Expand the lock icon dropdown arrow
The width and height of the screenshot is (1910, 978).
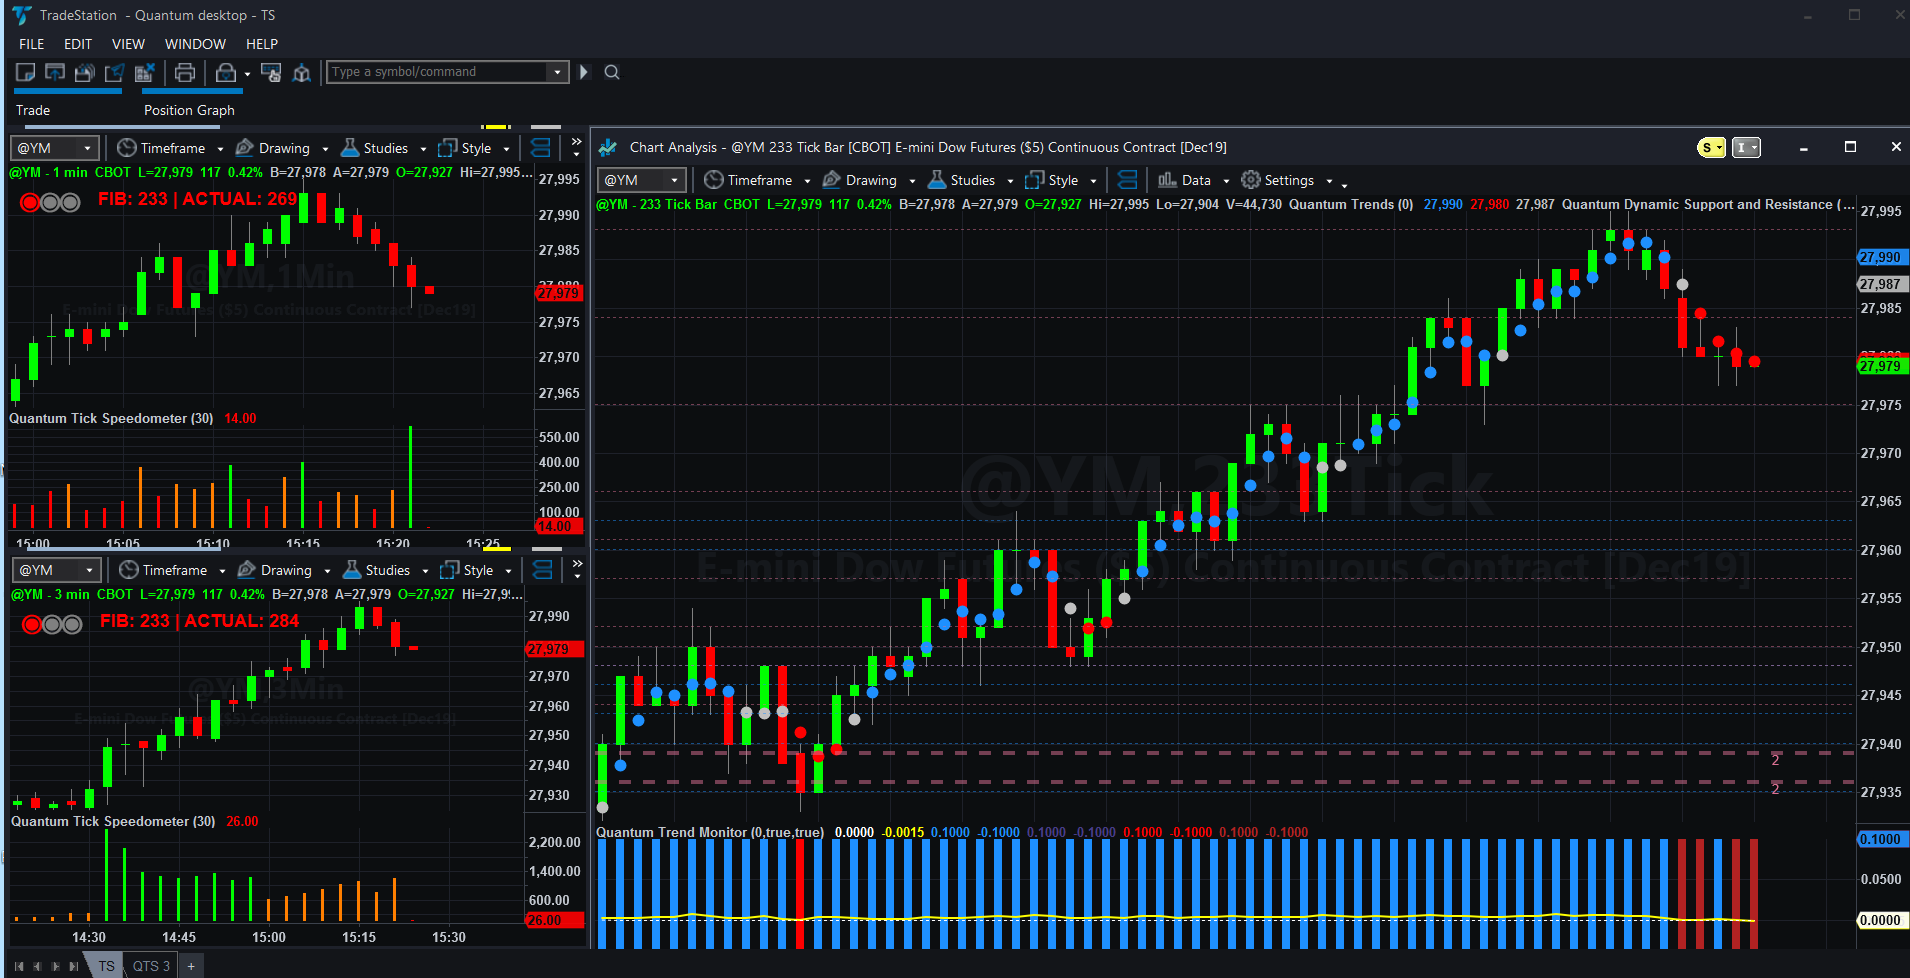point(247,73)
